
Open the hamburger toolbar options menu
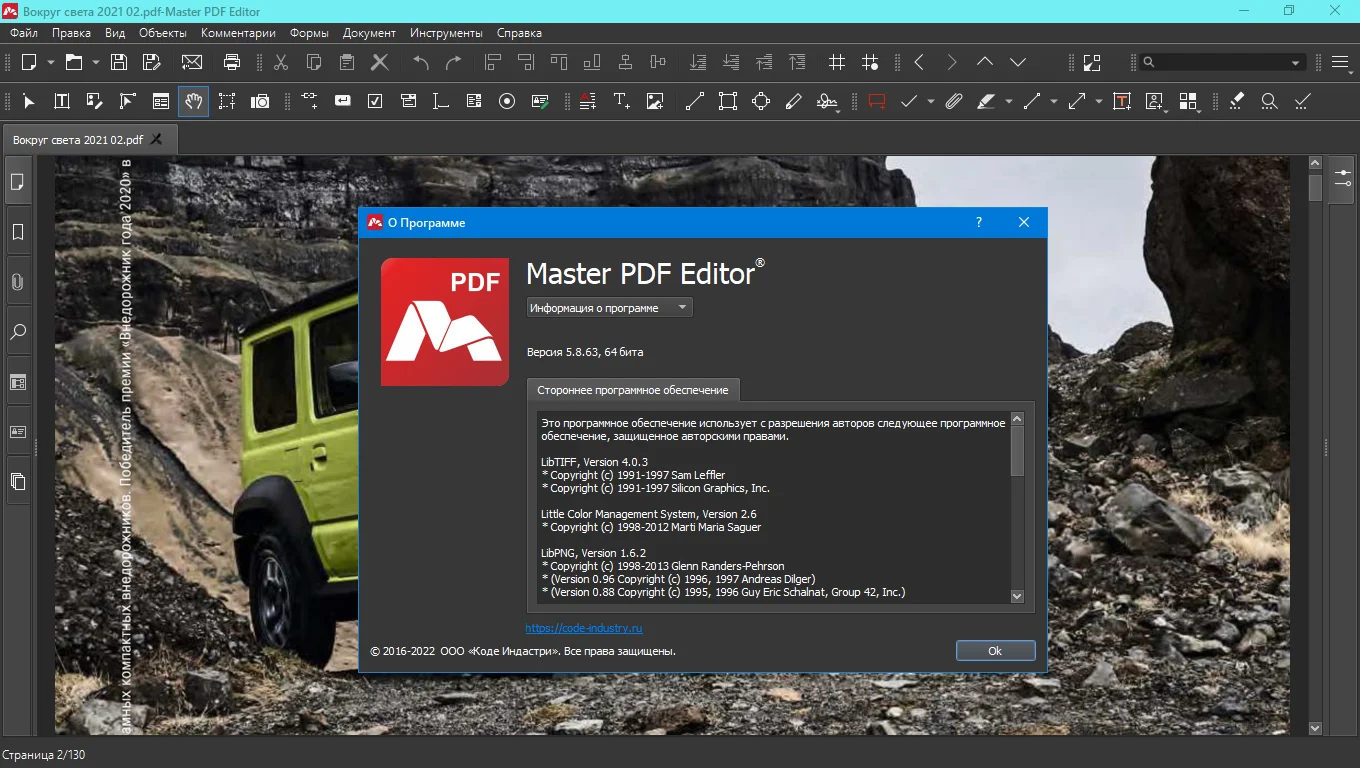[x=1341, y=62]
